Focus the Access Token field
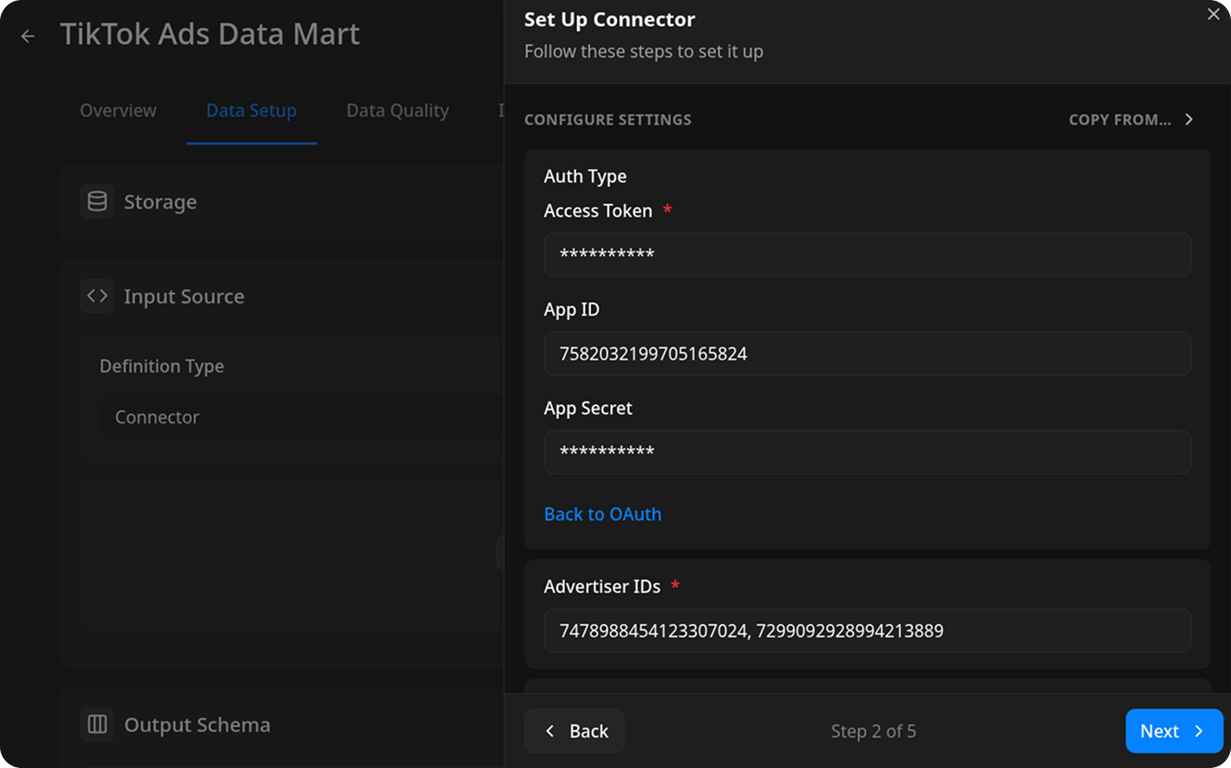This screenshot has width=1231, height=768. [x=867, y=255]
